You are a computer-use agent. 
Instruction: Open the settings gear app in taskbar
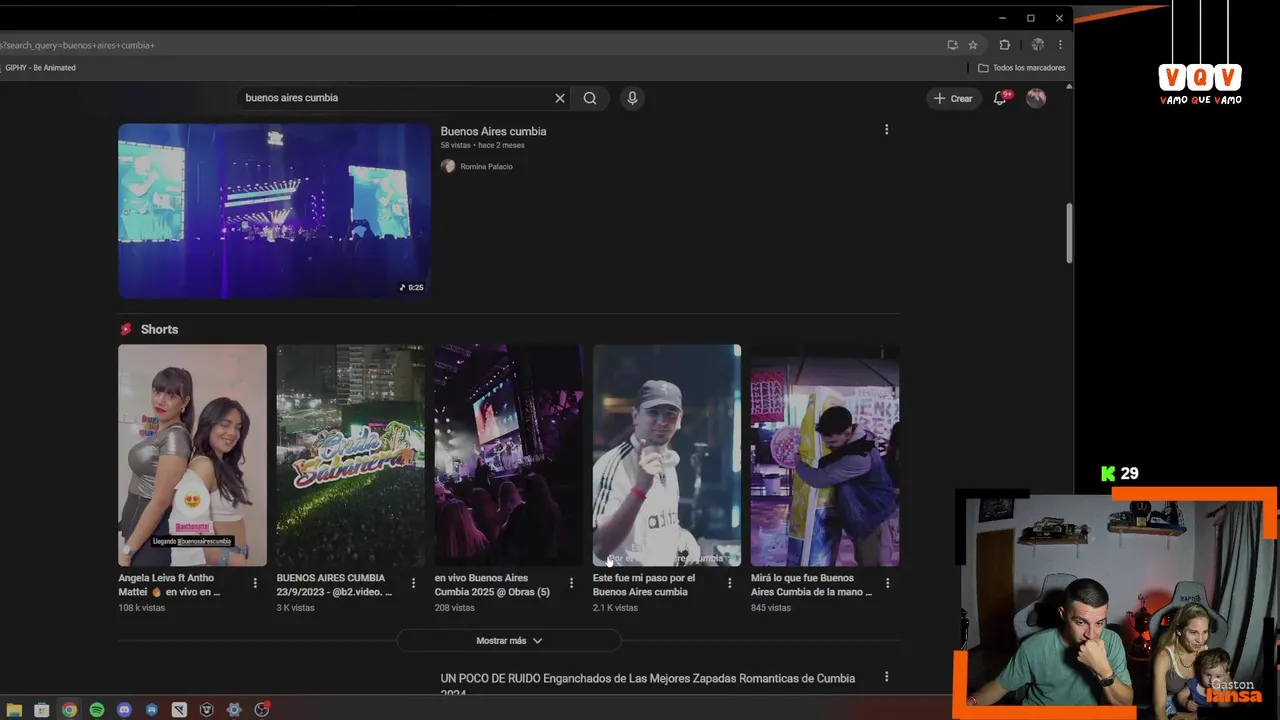tap(234, 710)
